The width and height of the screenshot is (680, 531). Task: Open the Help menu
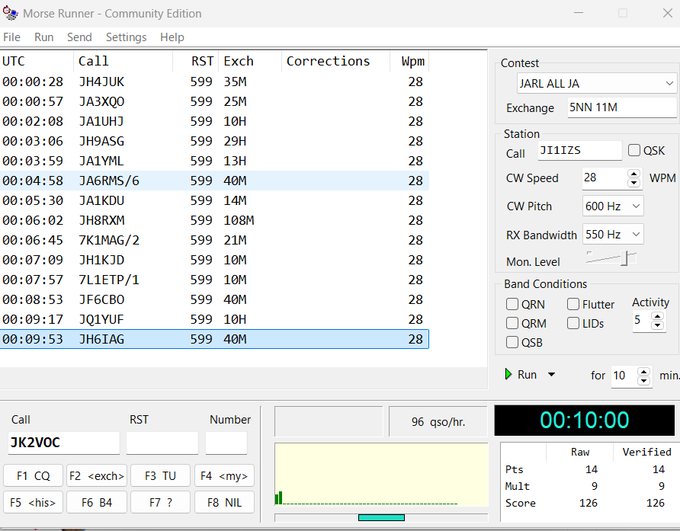(172, 37)
